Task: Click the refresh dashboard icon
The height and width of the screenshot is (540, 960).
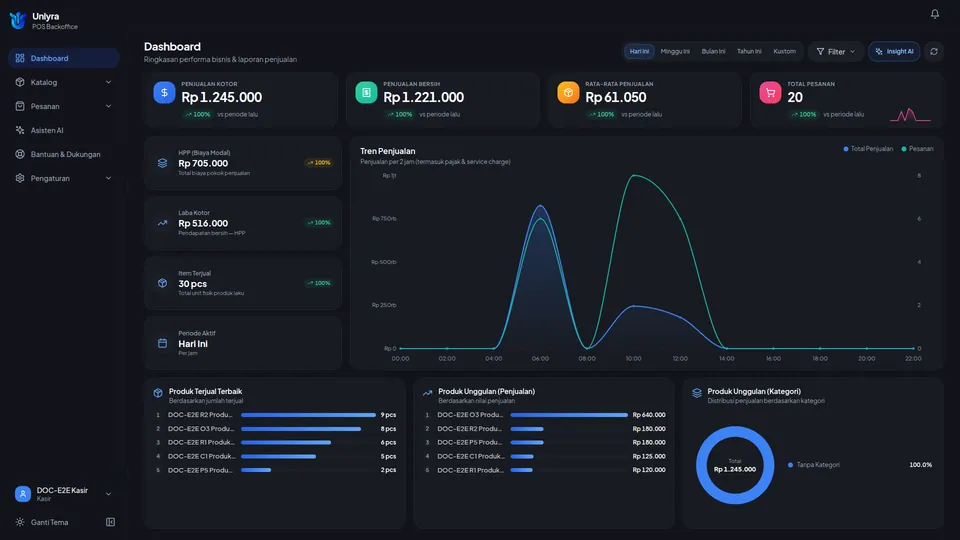Action: coord(934,51)
